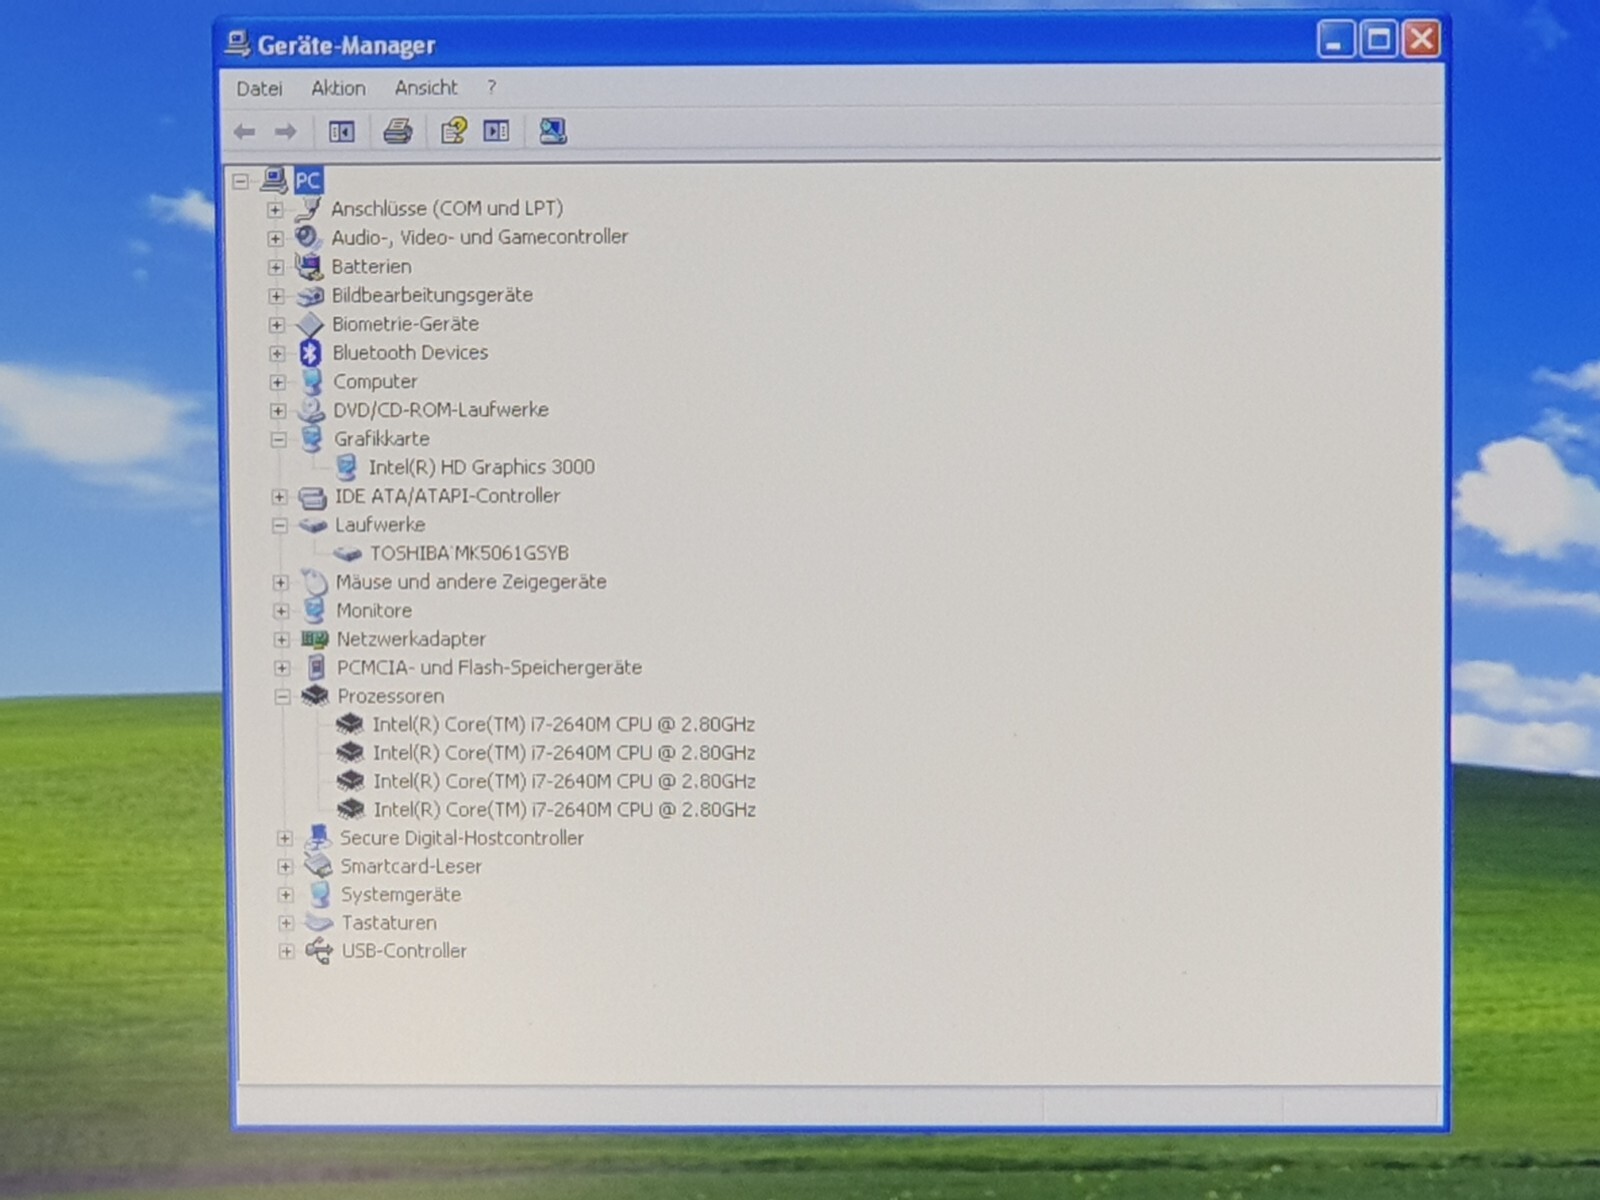Viewport: 1600px width, 1200px height.
Task: Click the Anschlüsse (COM und LPT) port icon
Action: tap(309, 208)
